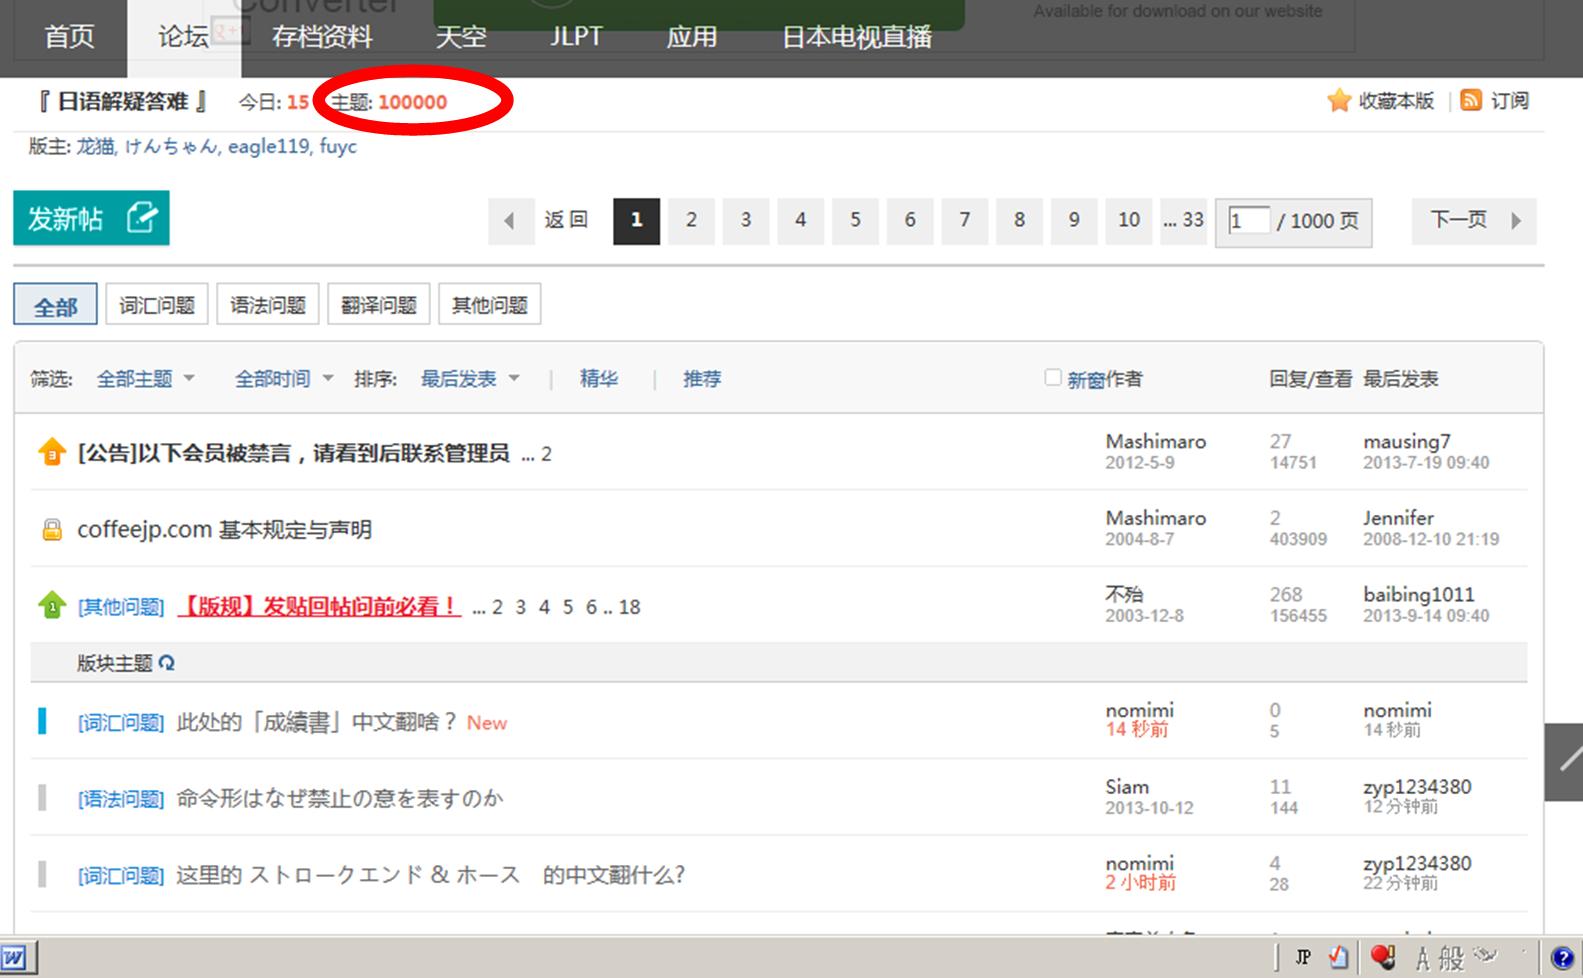Open page 18 of the 【版规】thread
The width and height of the screenshot is (1583, 978).
629,607
